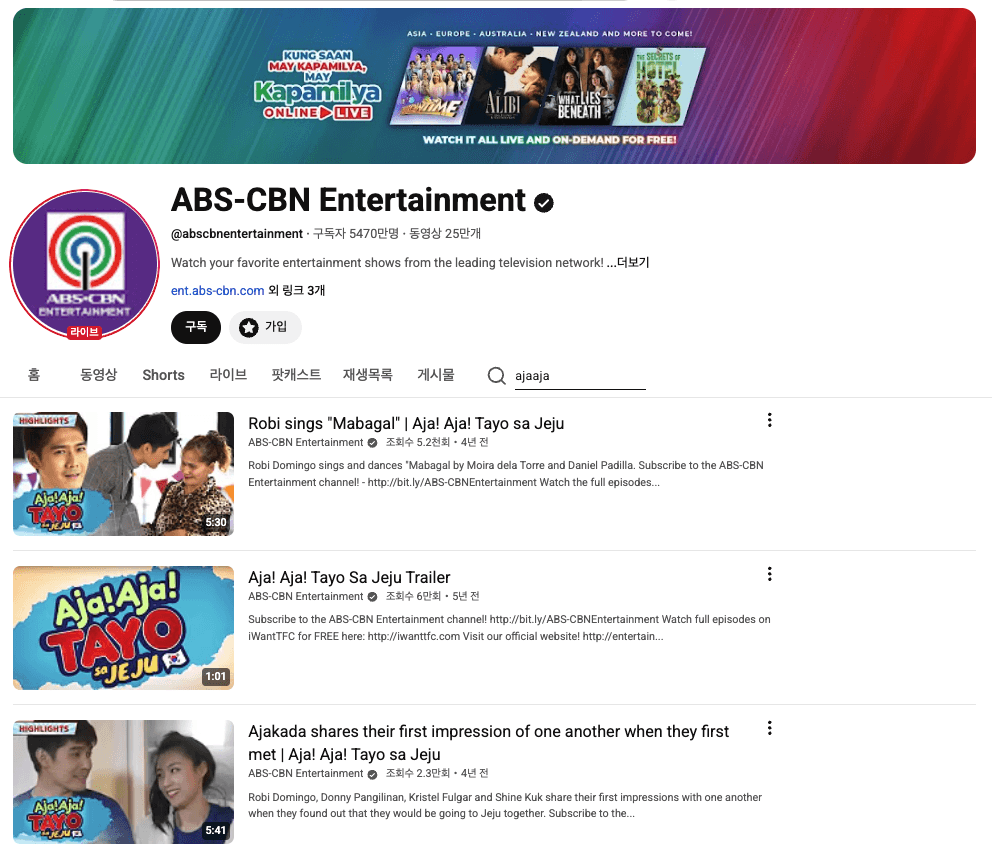Click the 동영상 25만개 video count
Image resolution: width=992 pixels, height=845 pixels.
pos(445,233)
